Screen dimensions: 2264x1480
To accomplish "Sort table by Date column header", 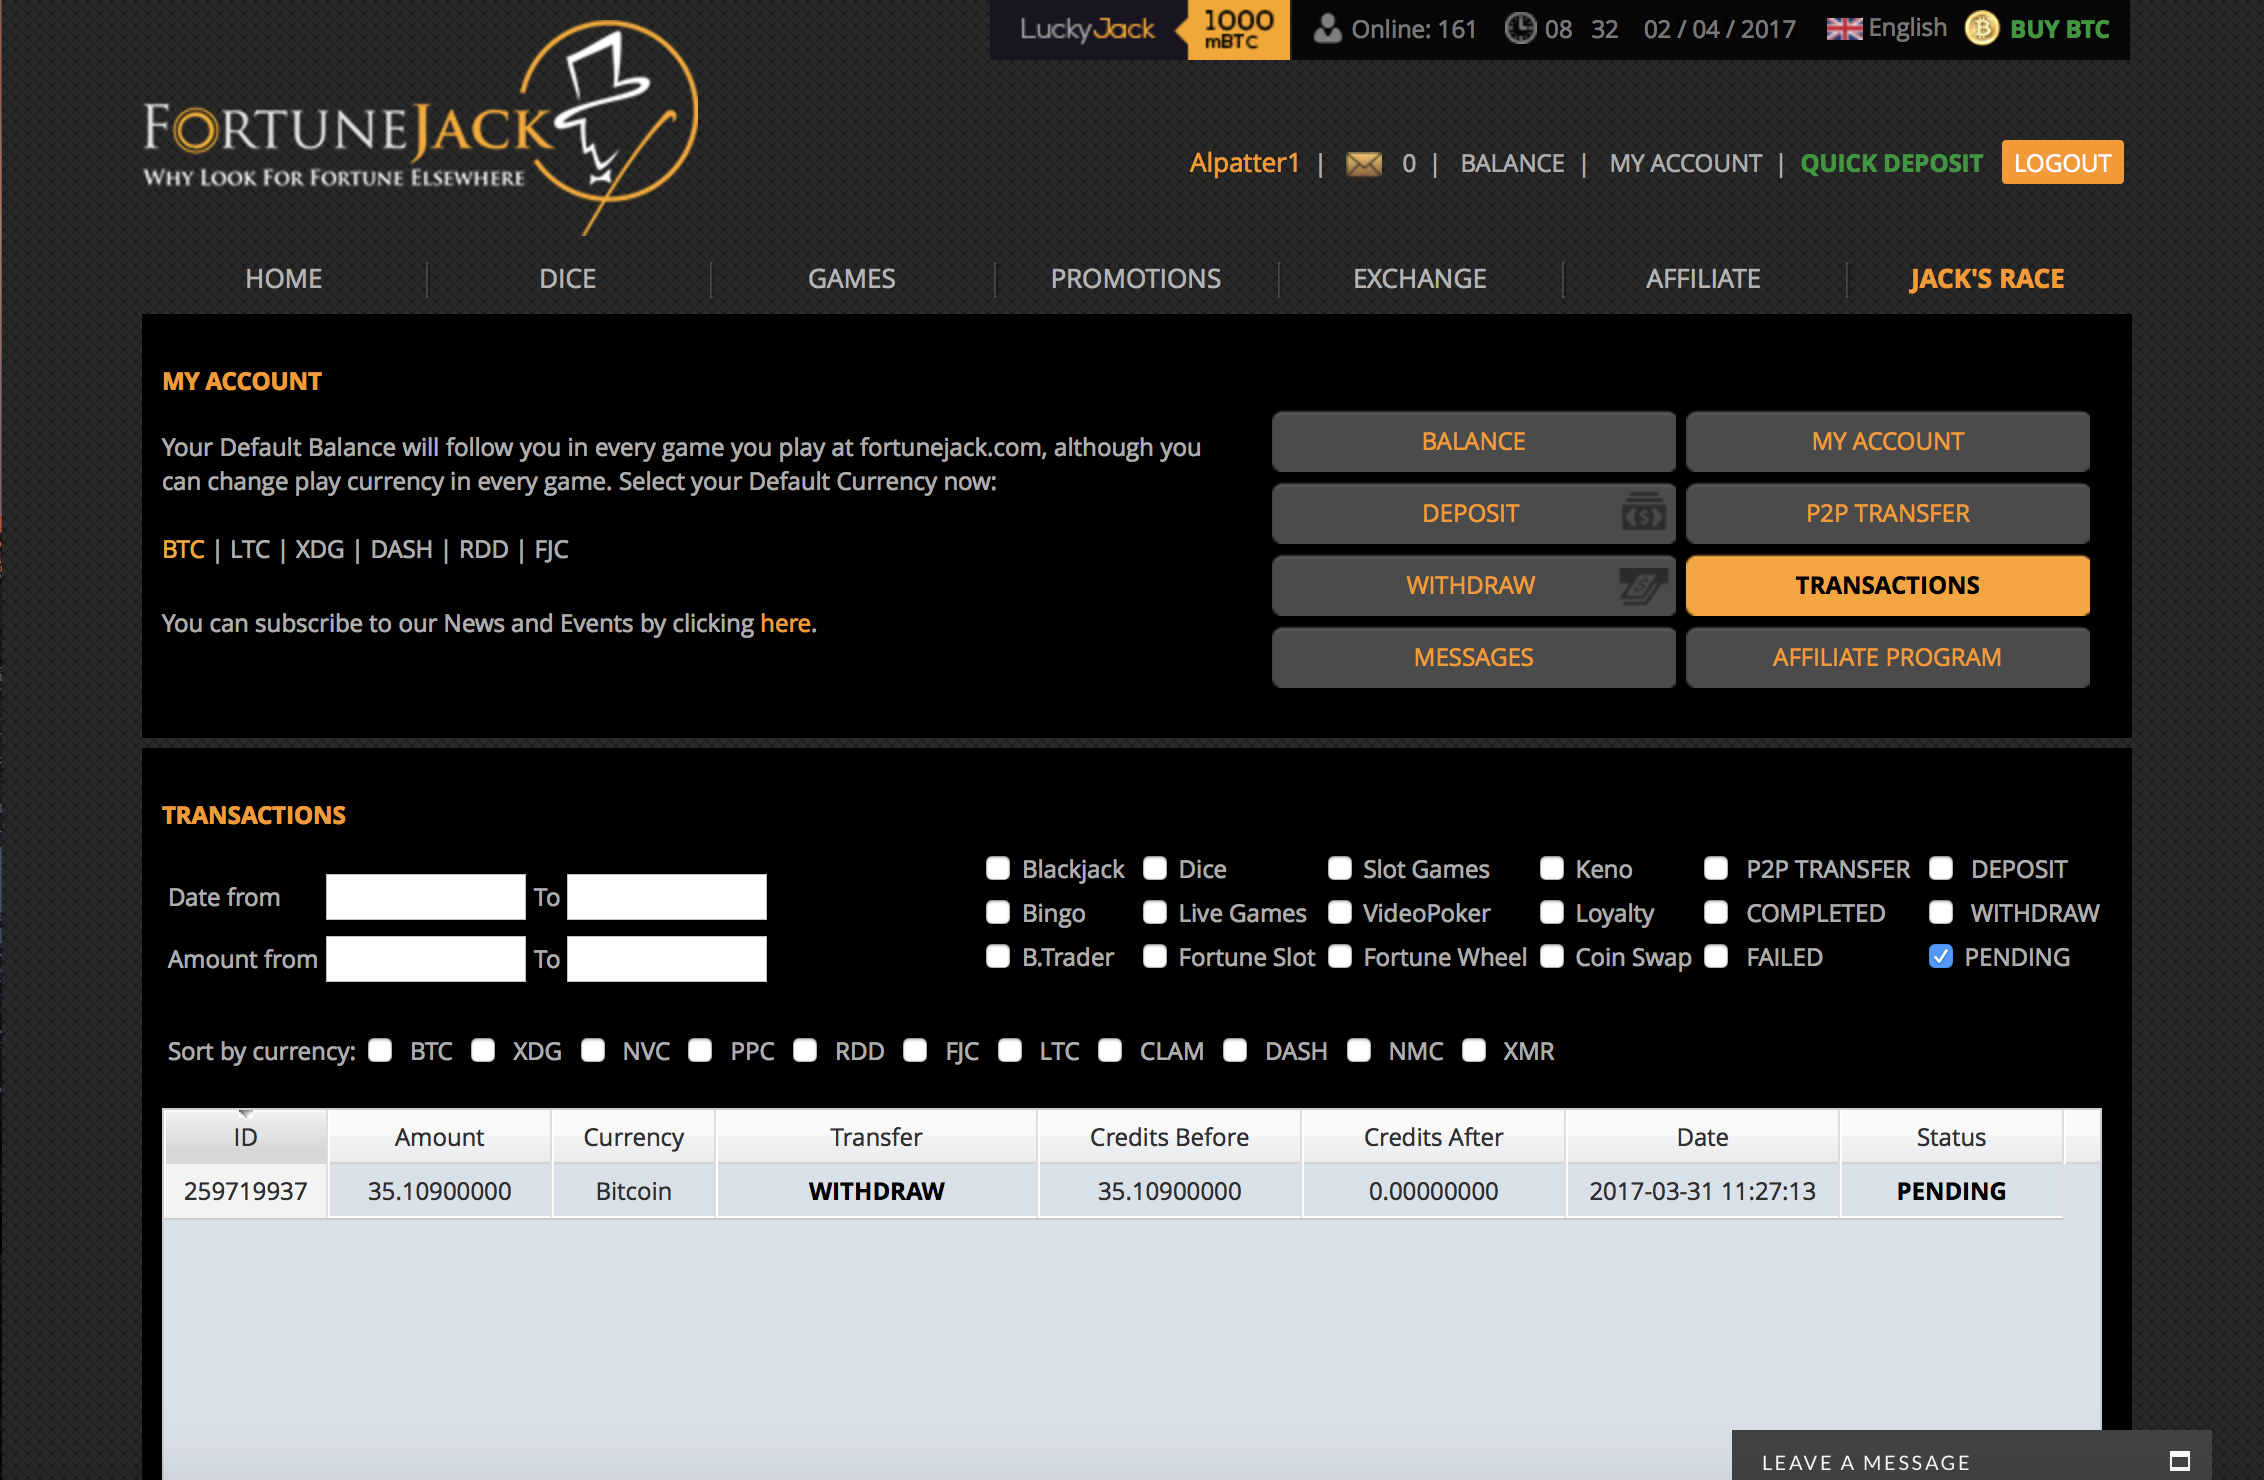I will click(1702, 1137).
